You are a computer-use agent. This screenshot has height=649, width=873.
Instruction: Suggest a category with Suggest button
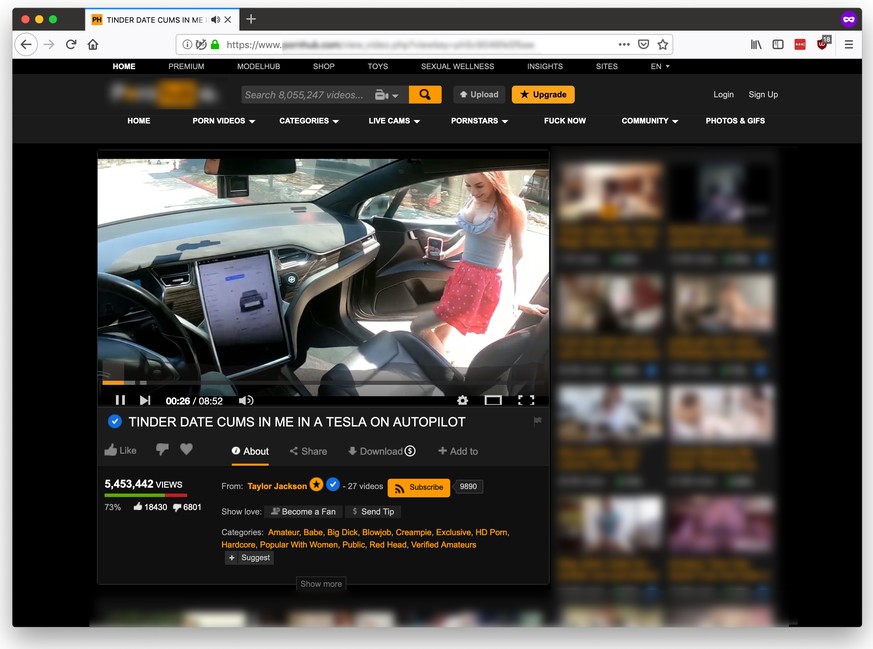249,558
